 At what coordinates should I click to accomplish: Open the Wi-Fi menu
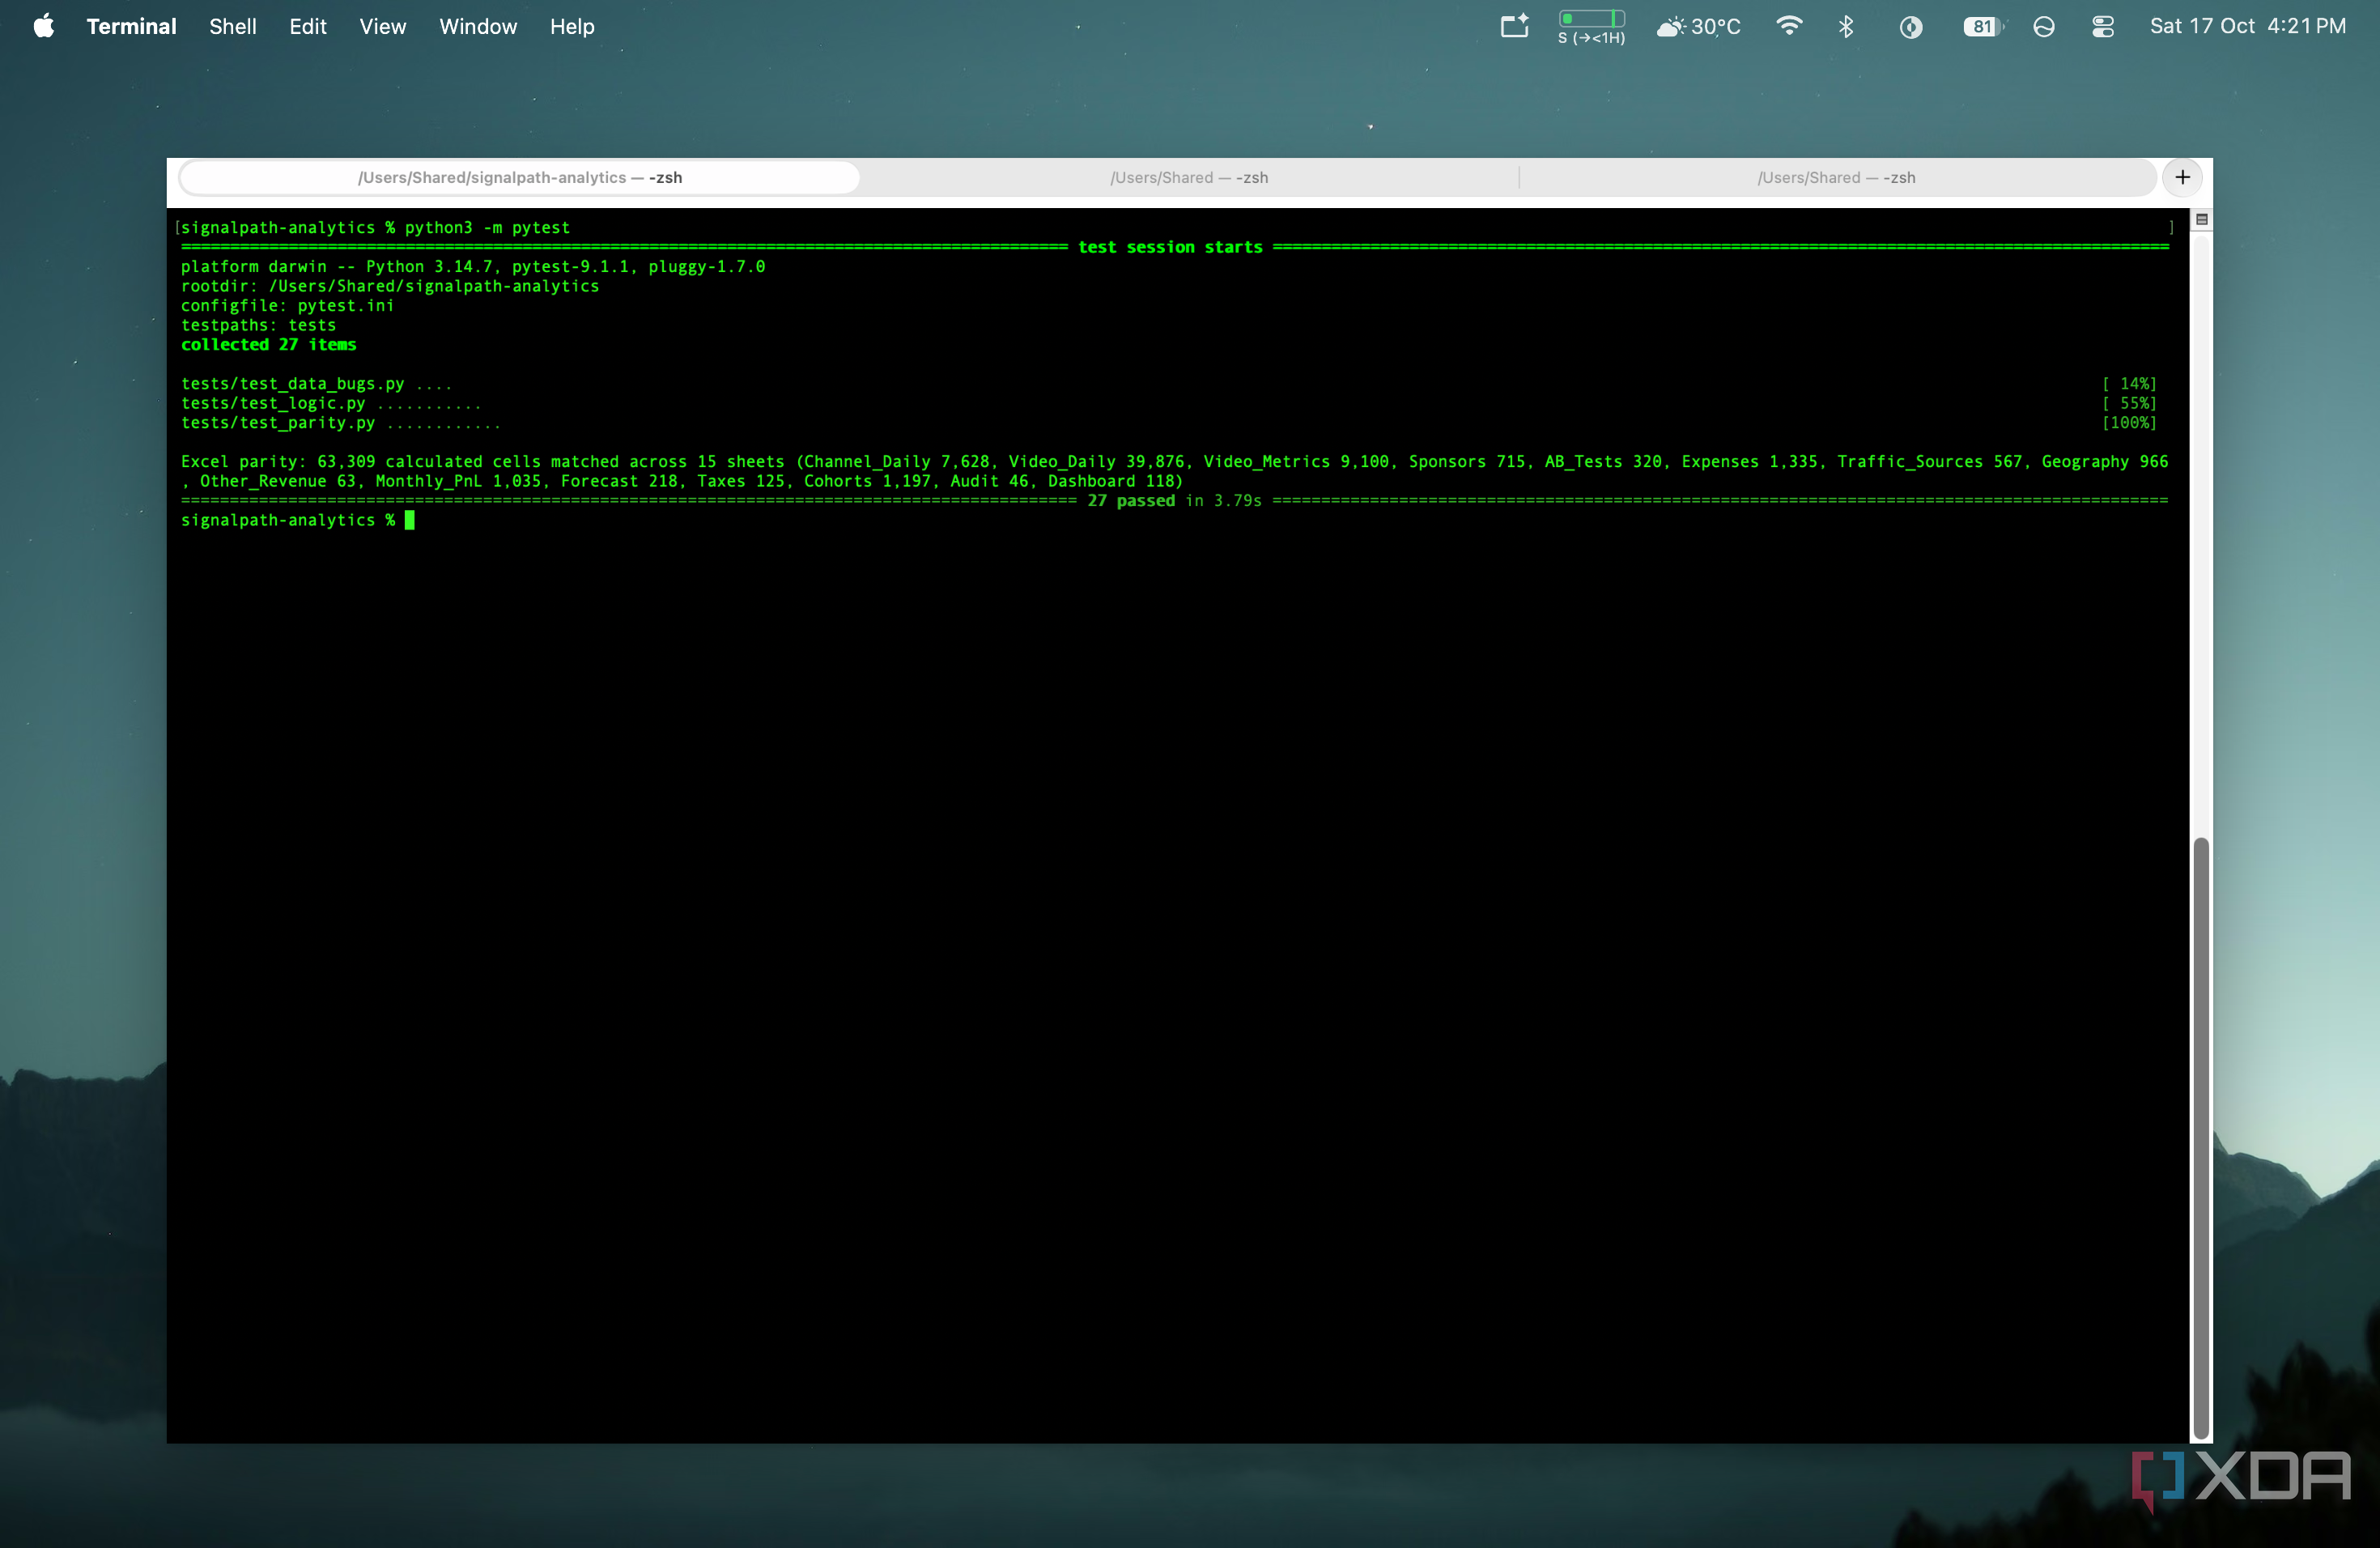pyautogui.click(x=1788, y=26)
